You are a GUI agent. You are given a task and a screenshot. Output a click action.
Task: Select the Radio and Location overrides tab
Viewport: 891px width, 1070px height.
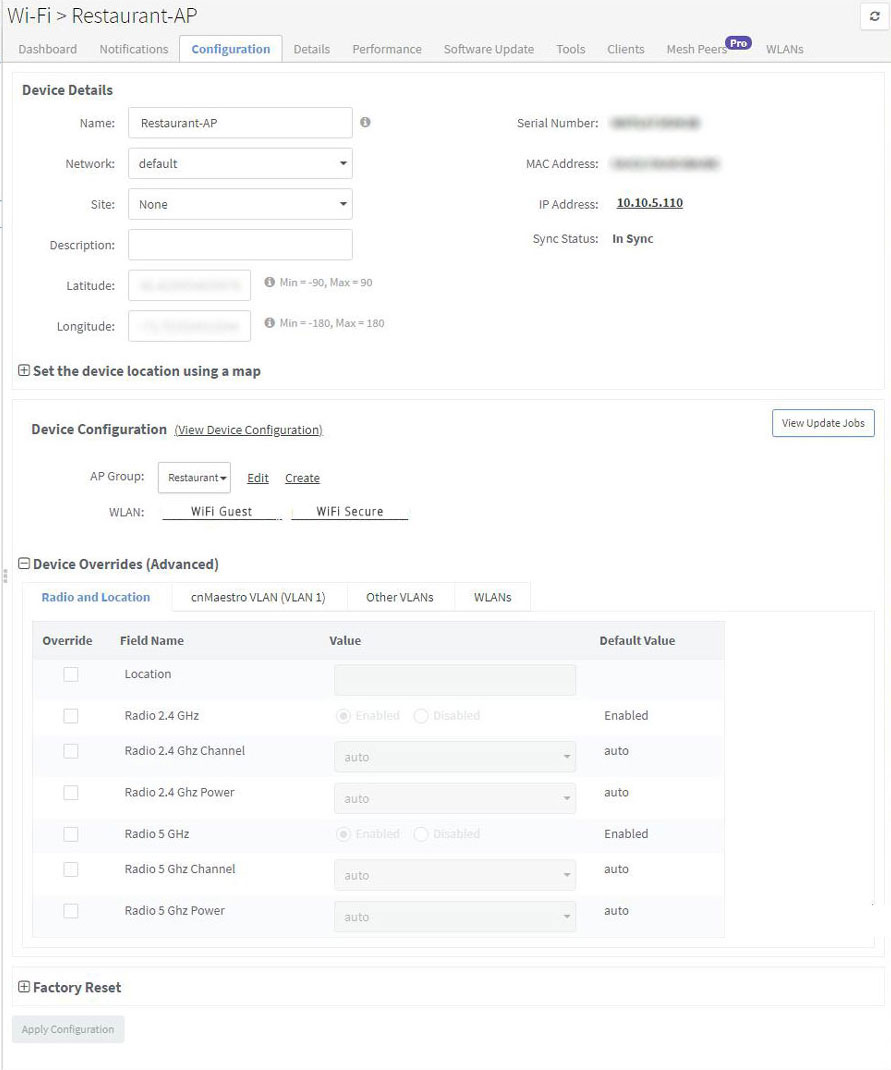tap(96, 597)
